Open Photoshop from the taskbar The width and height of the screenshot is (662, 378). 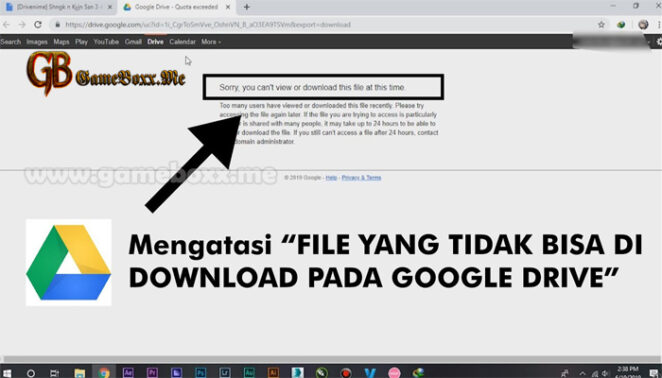(201, 373)
